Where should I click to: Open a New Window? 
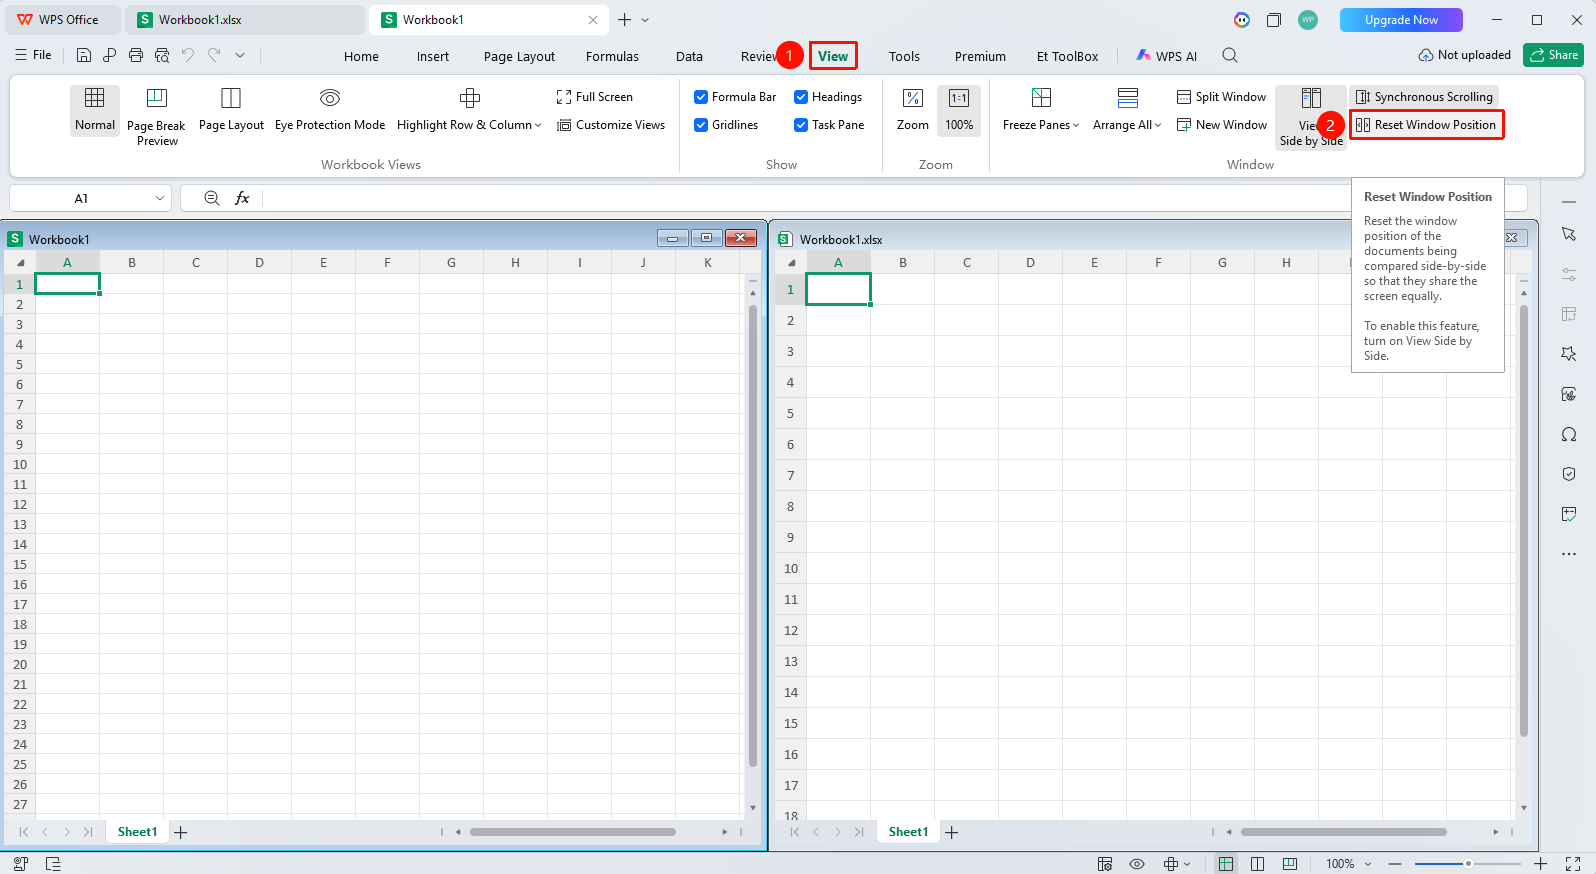pos(1222,125)
